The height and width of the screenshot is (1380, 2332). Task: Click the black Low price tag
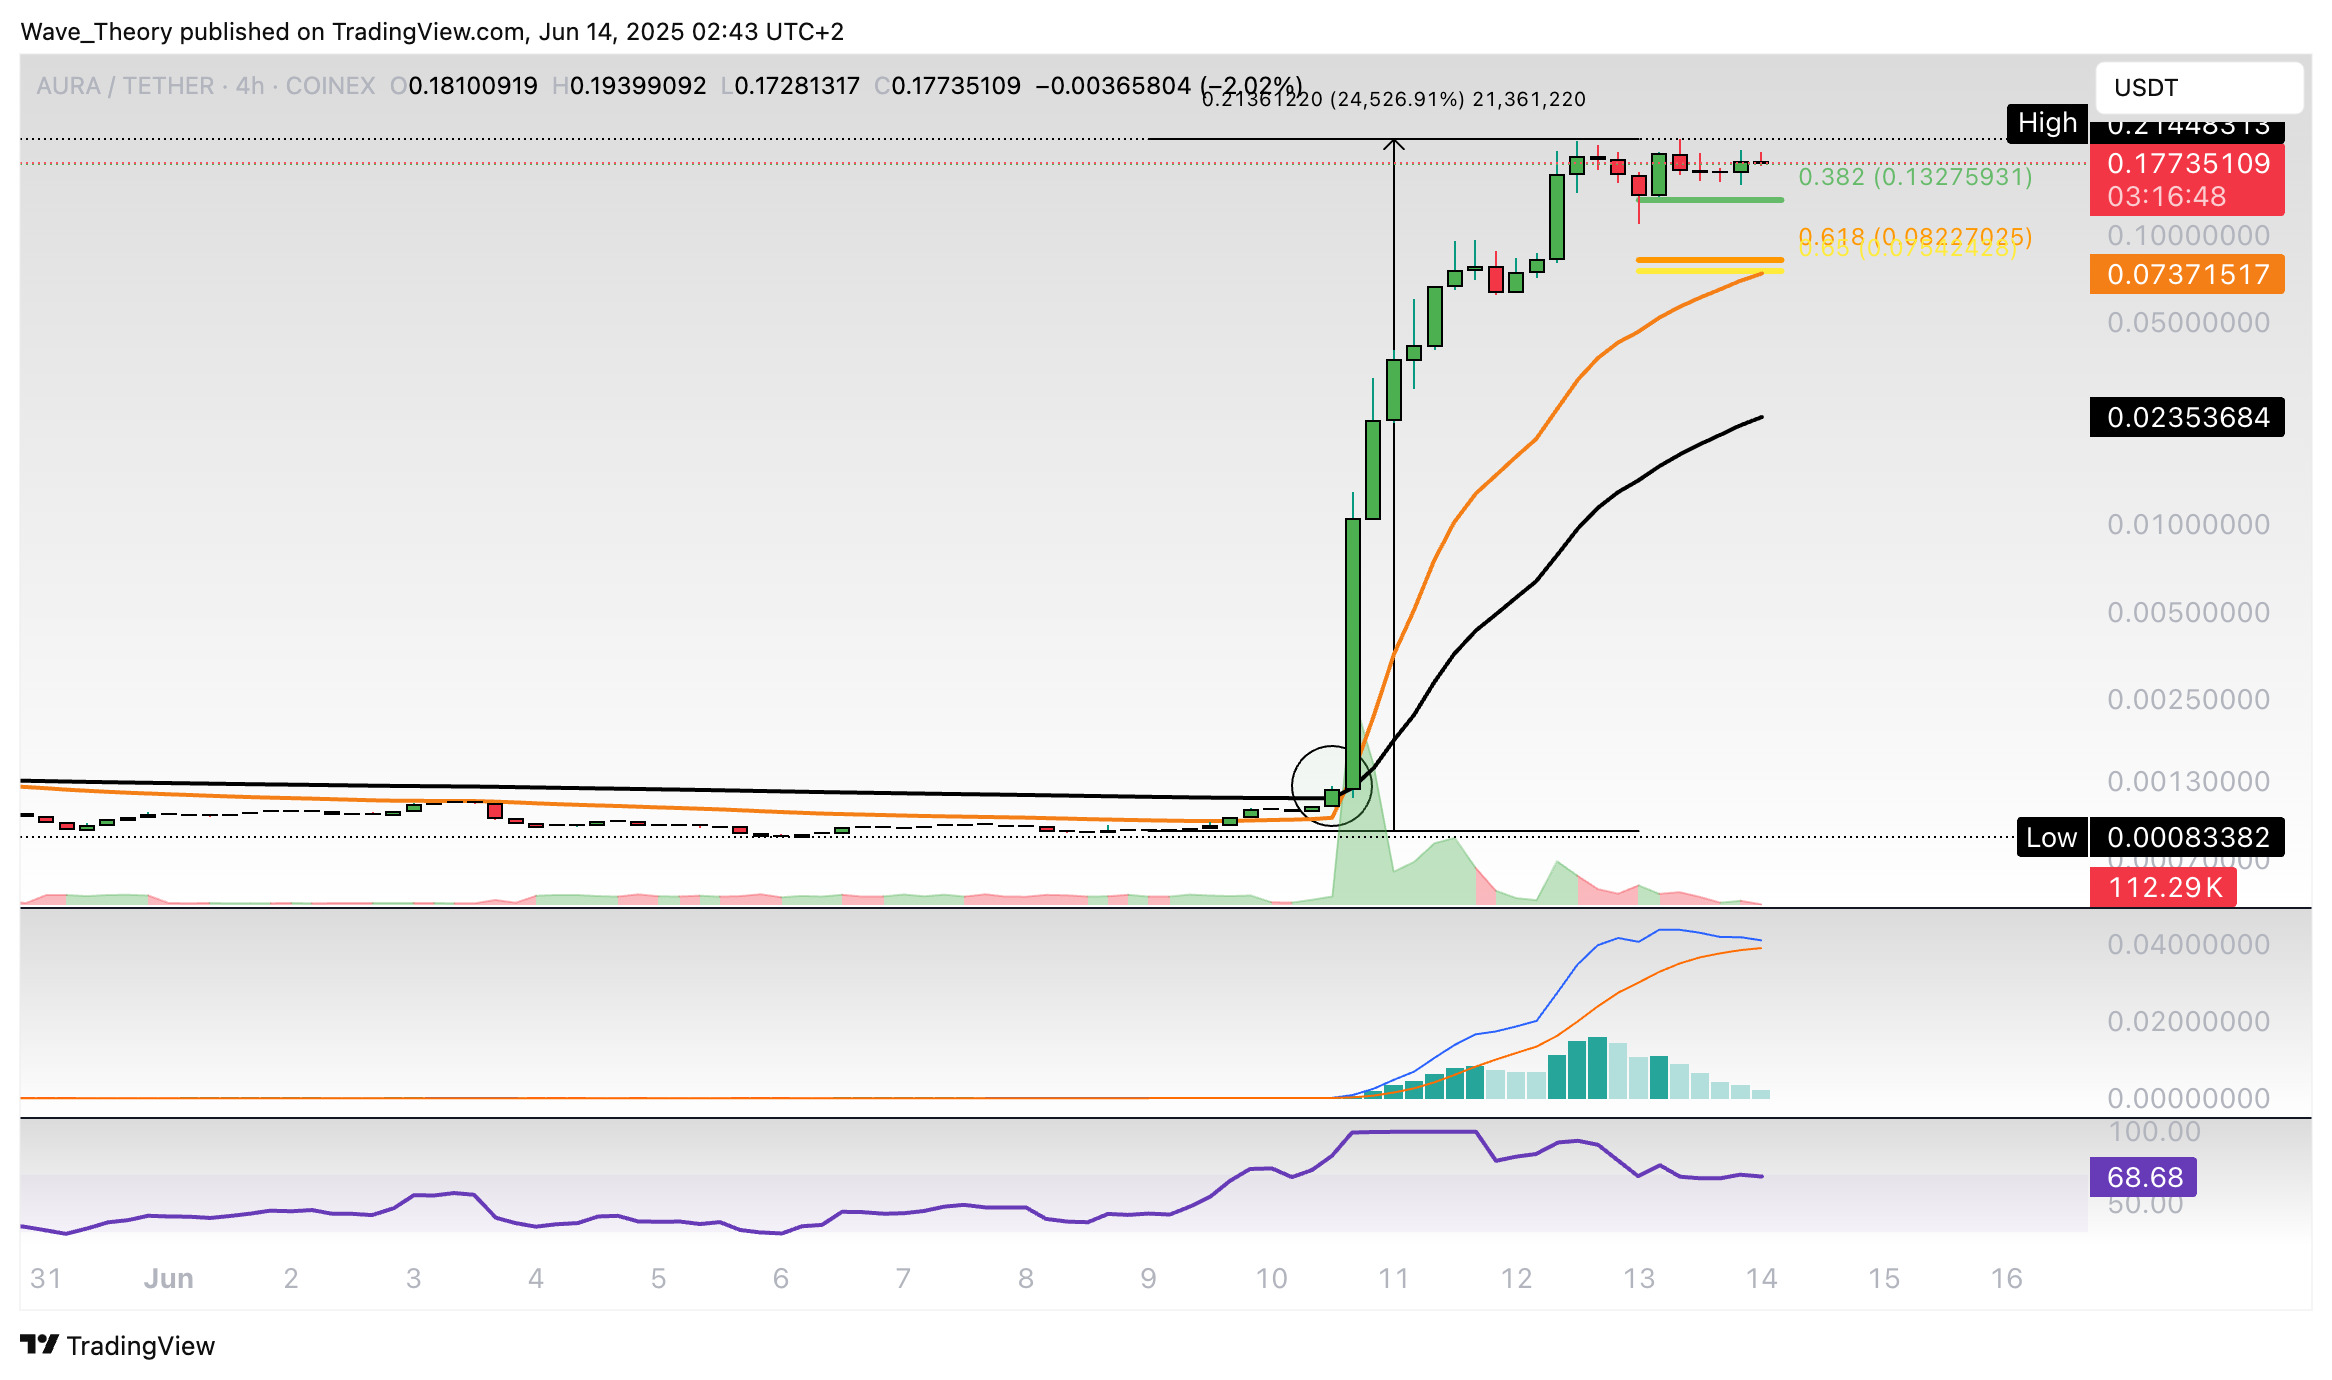click(x=2051, y=837)
